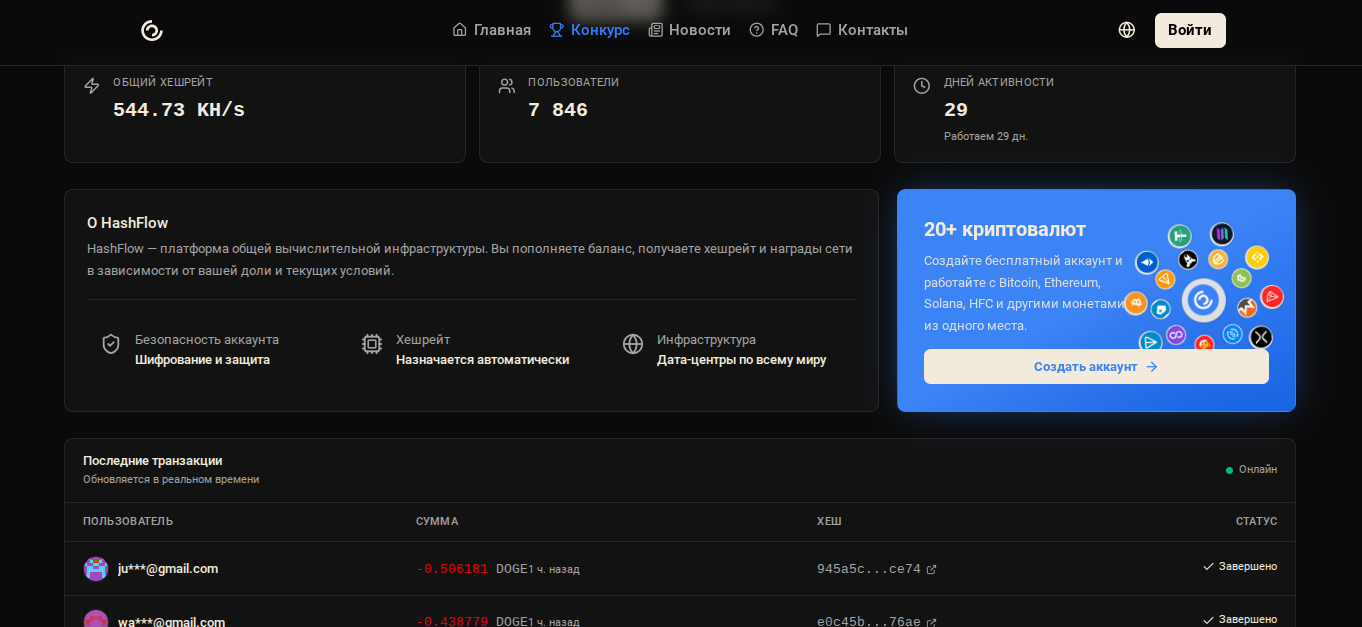
Task: Click the chat bubble icon beside Контакты
Action: pos(824,30)
